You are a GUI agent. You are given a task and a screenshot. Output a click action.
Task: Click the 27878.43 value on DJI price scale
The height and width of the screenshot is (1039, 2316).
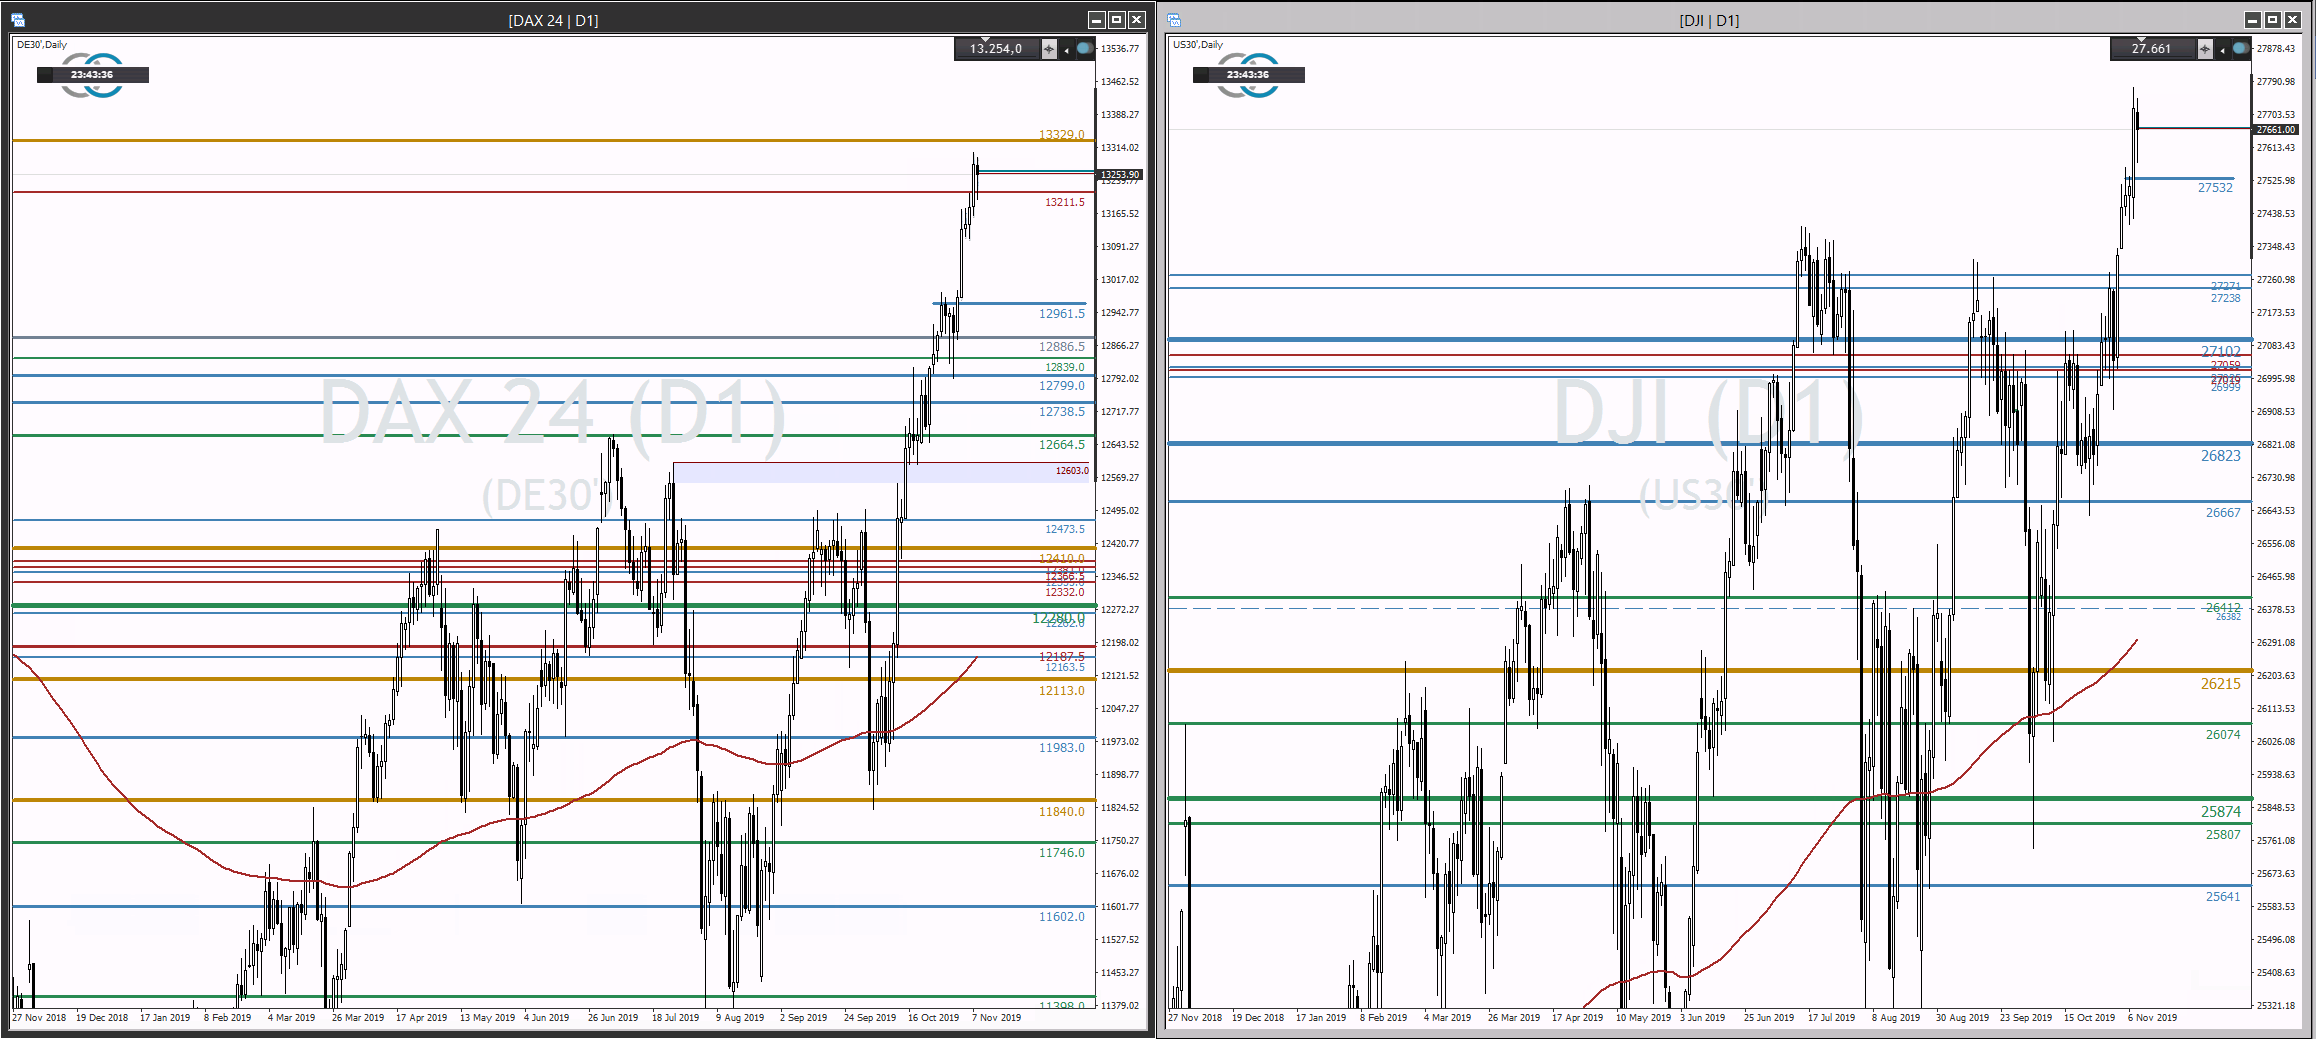(x=2276, y=49)
